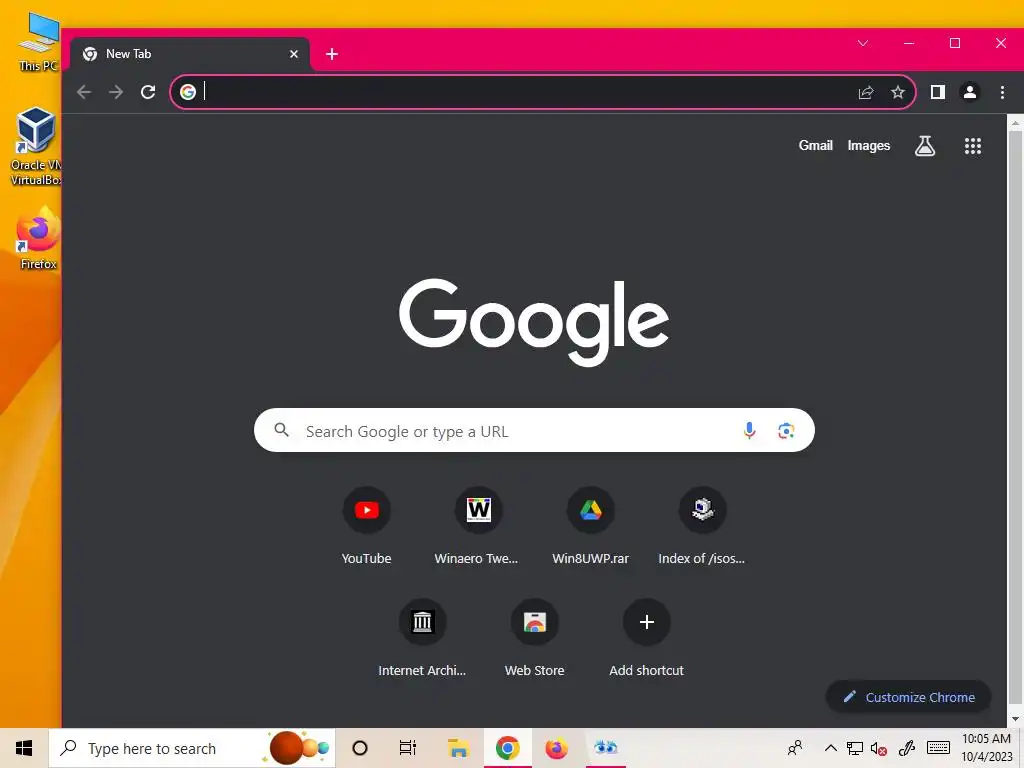Start voice search with microphone icon

coord(749,430)
